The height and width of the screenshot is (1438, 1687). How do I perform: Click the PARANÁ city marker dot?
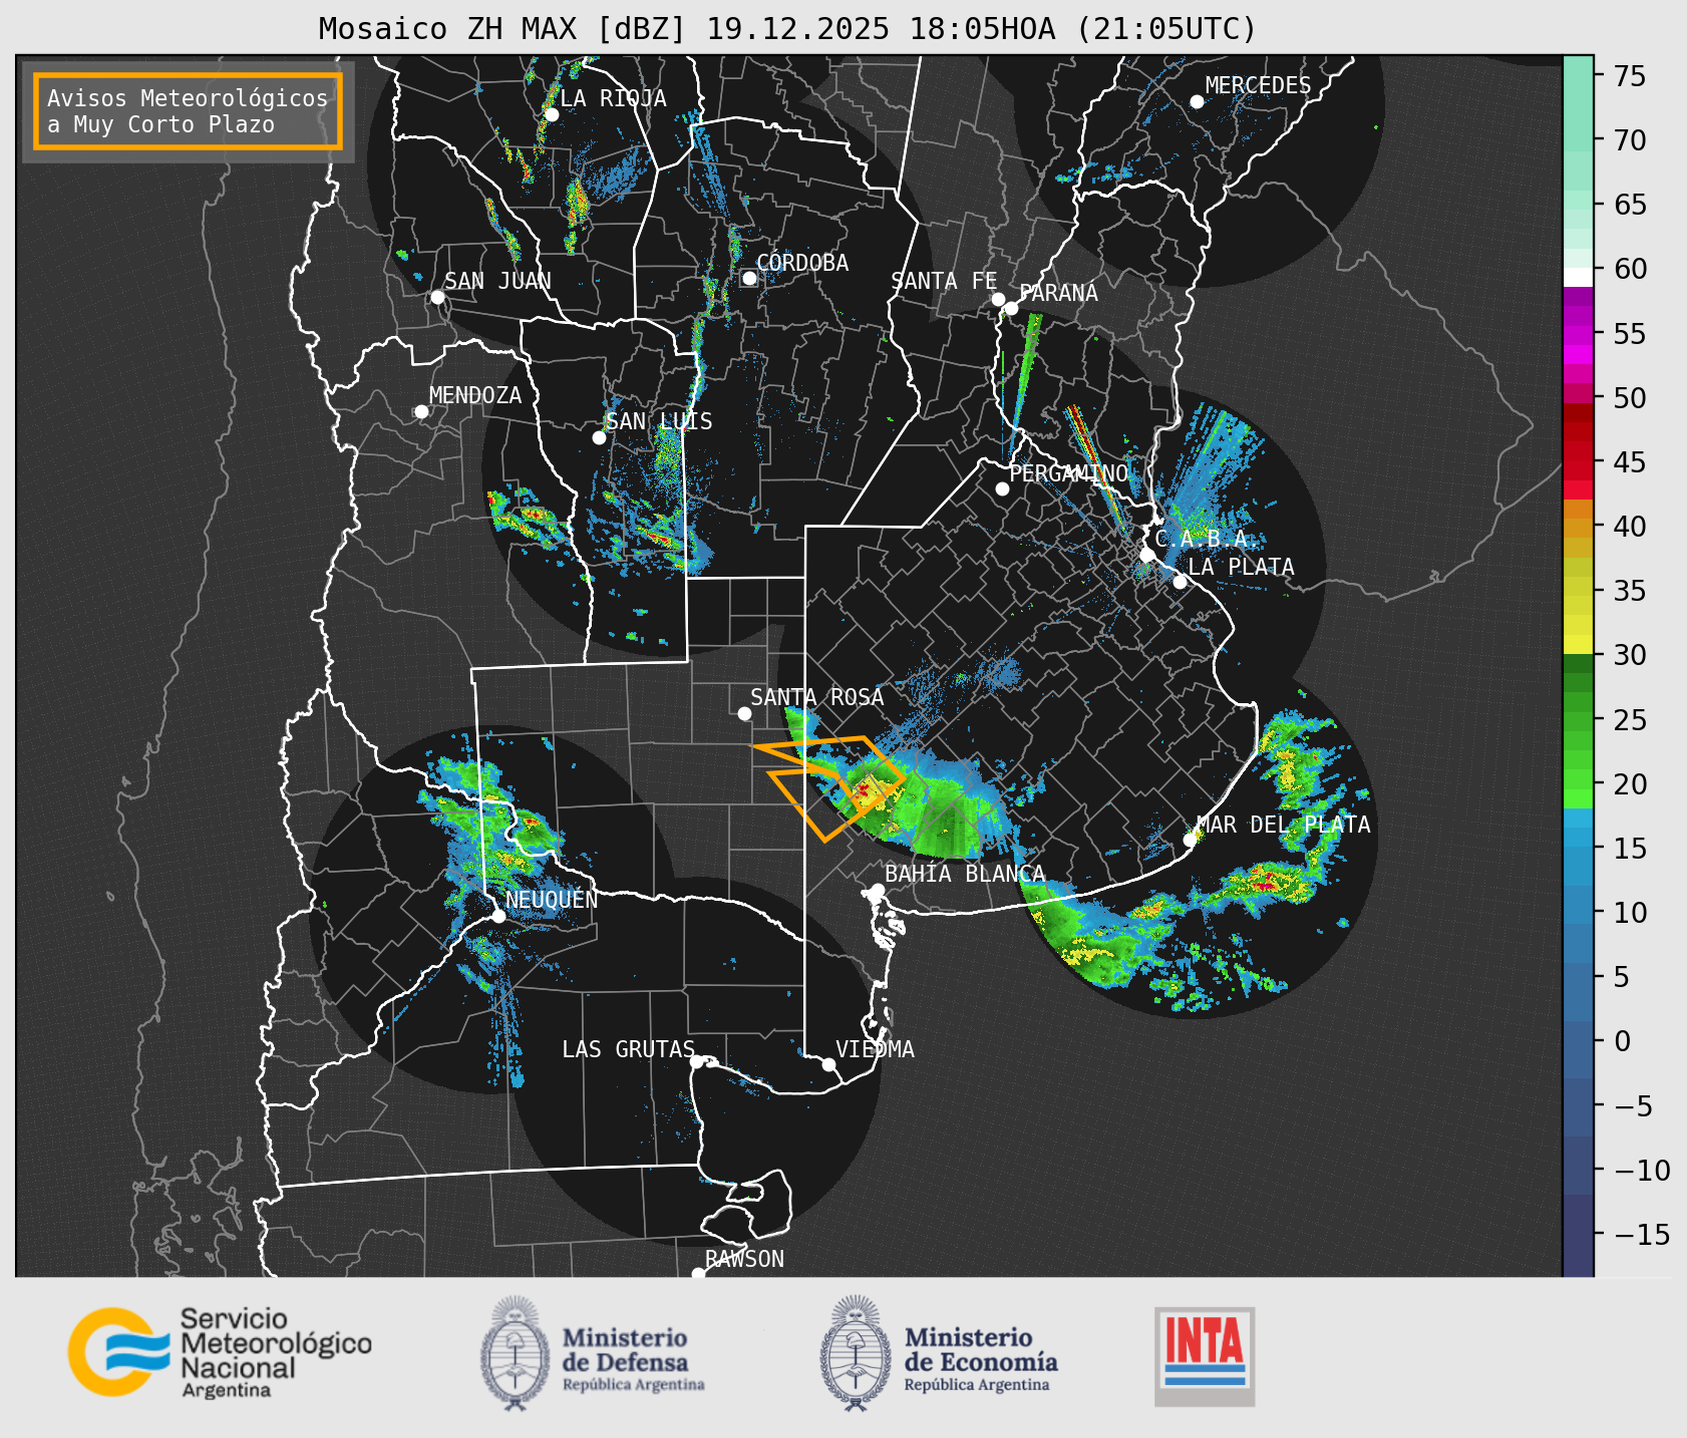pos(1011,308)
